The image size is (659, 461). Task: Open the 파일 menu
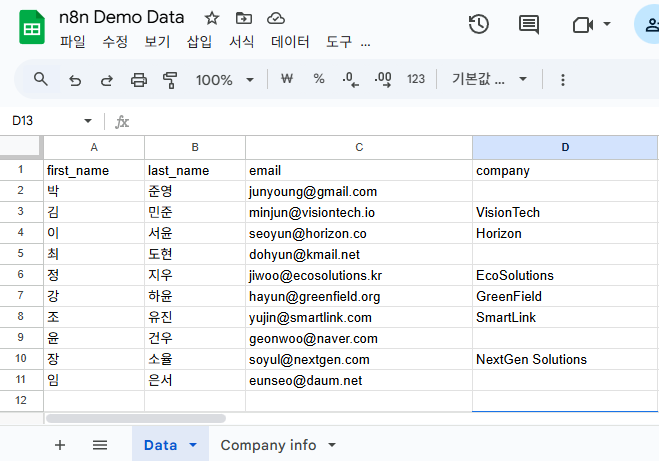[x=72, y=42]
